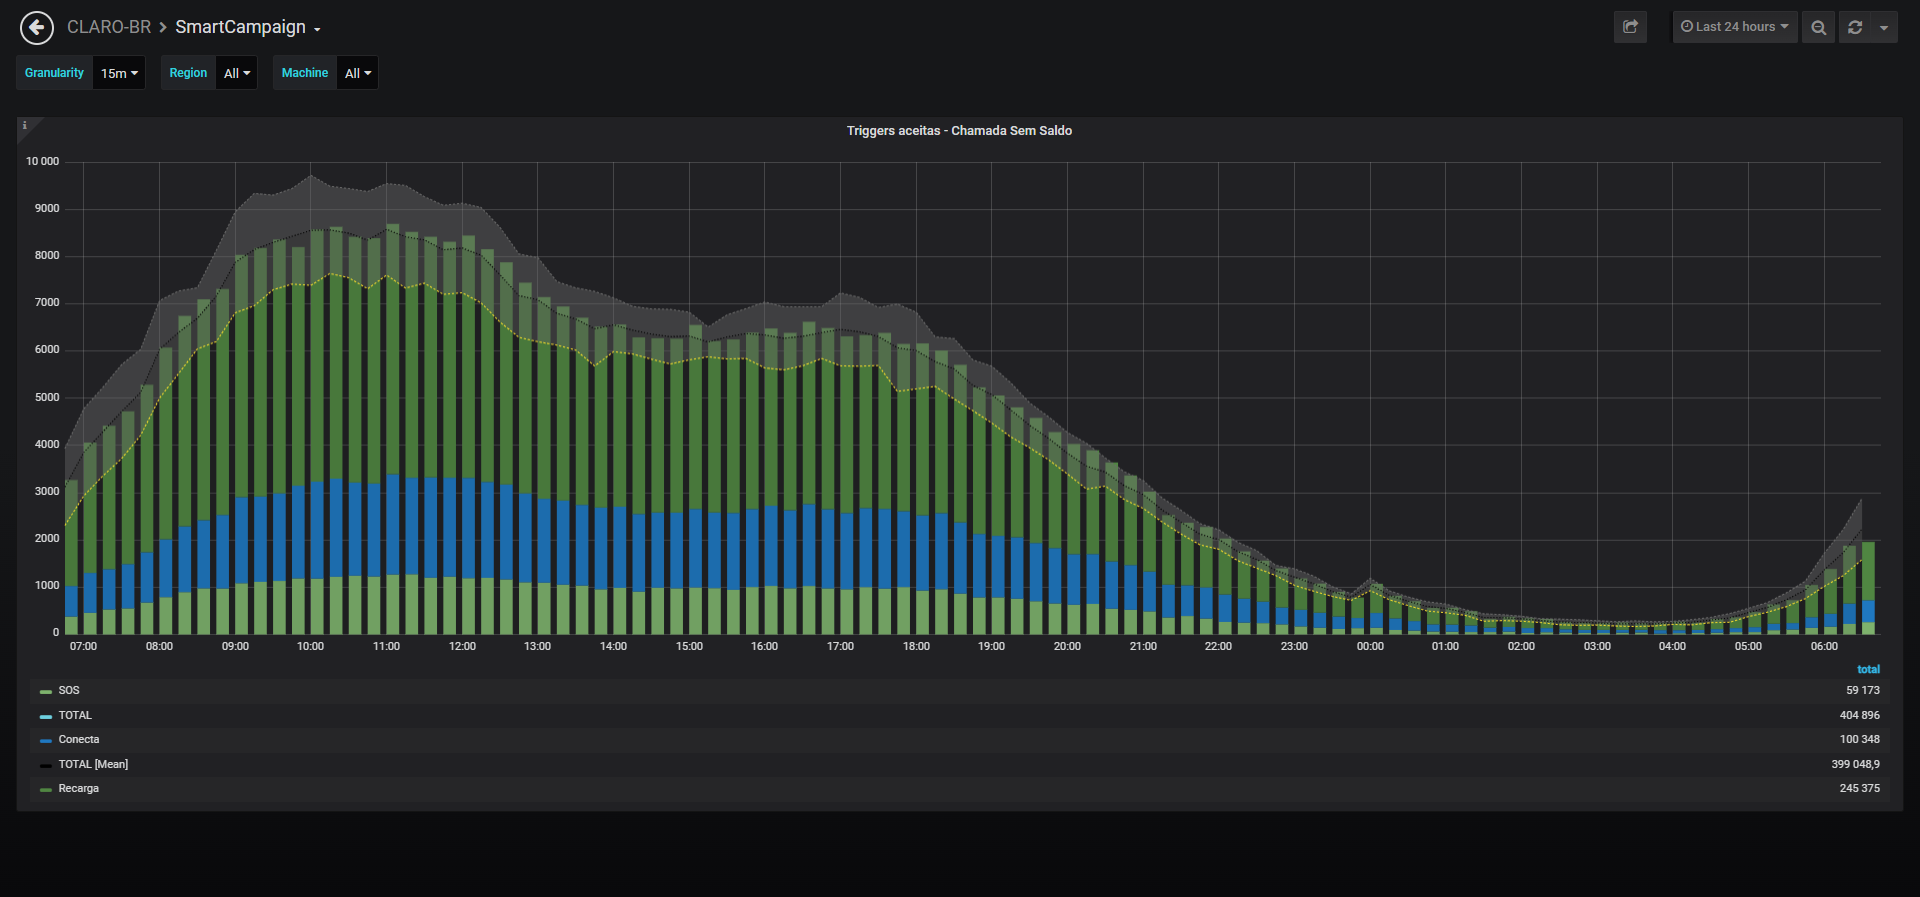Go back using the circled arrow icon
The height and width of the screenshot is (897, 1920).
pyautogui.click(x=37, y=28)
